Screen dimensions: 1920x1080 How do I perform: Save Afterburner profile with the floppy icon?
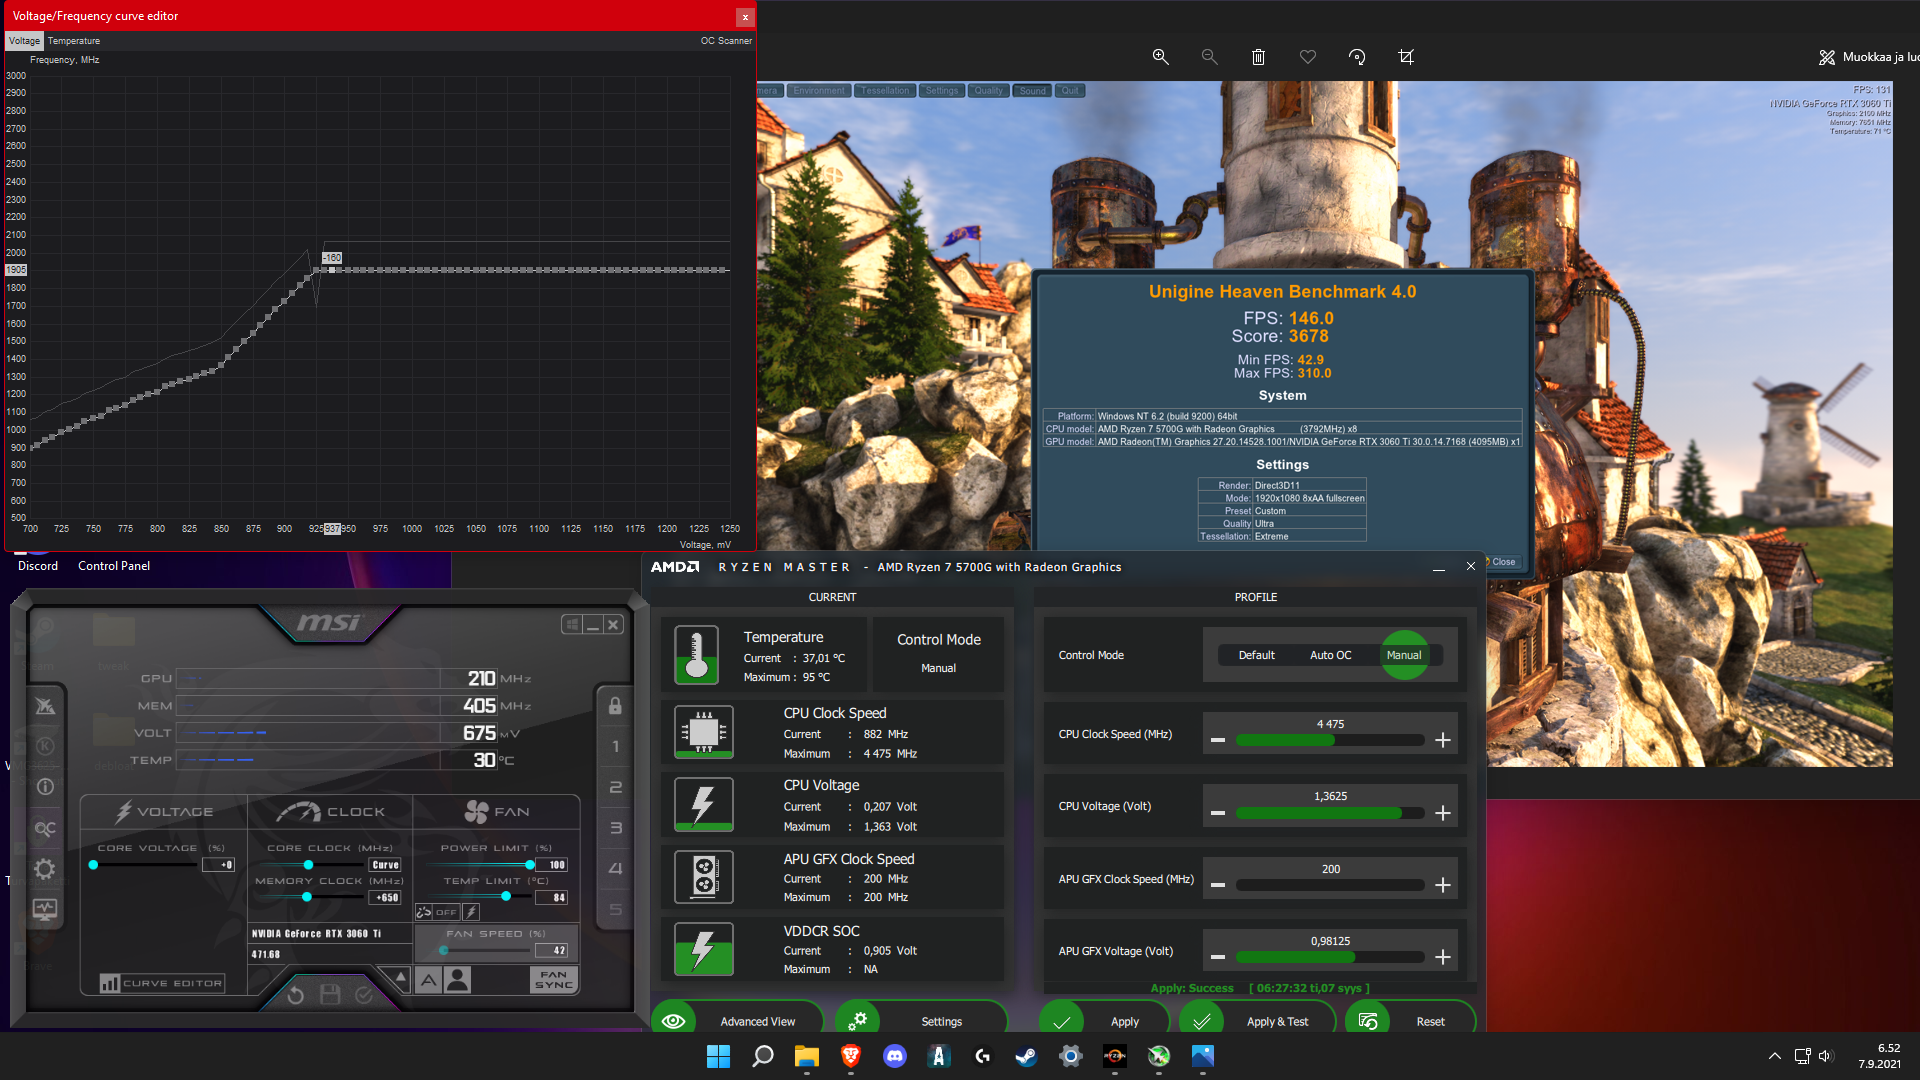(x=330, y=995)
